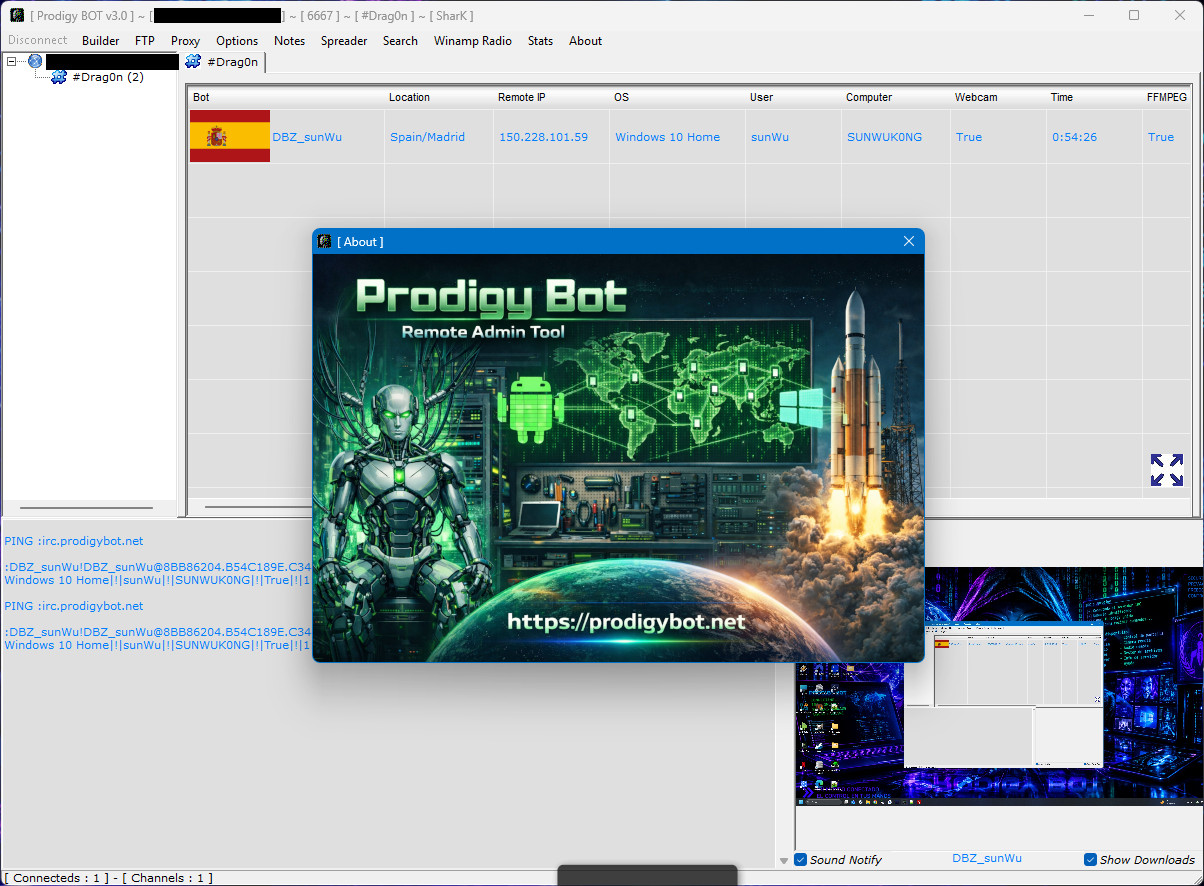Open the FTP menu
The width and height of the screenshot is (1204, 886).
[145, 41]
